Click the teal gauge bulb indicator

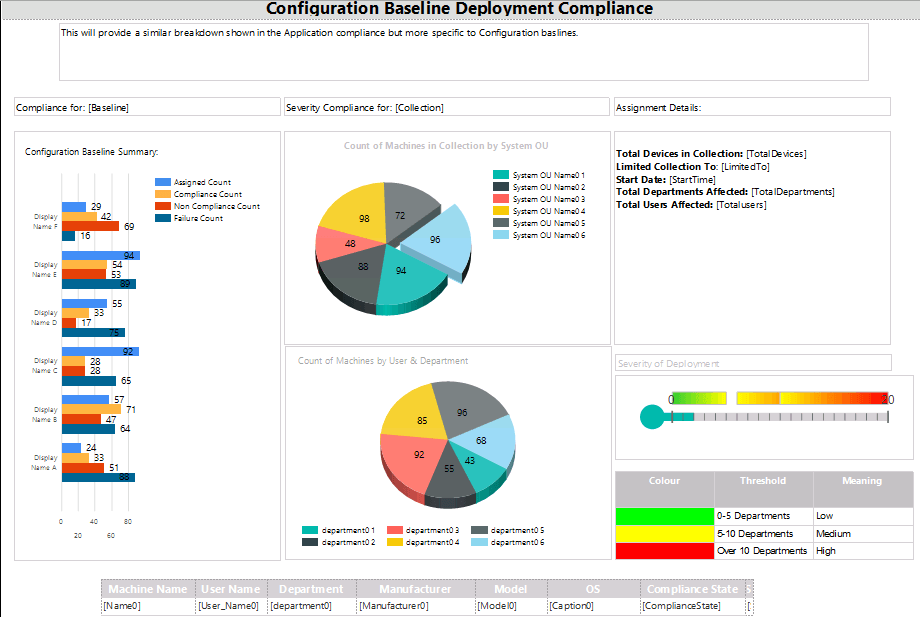click(652, 417)
